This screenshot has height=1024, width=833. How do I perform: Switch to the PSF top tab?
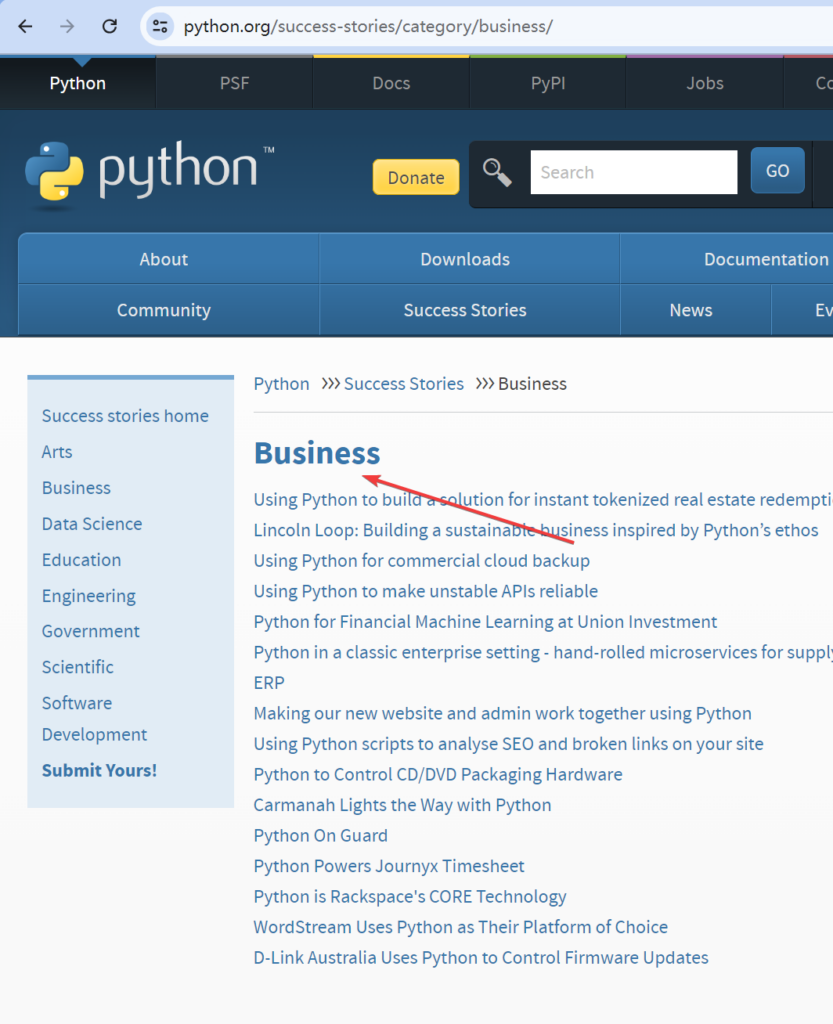click(235, 83)
